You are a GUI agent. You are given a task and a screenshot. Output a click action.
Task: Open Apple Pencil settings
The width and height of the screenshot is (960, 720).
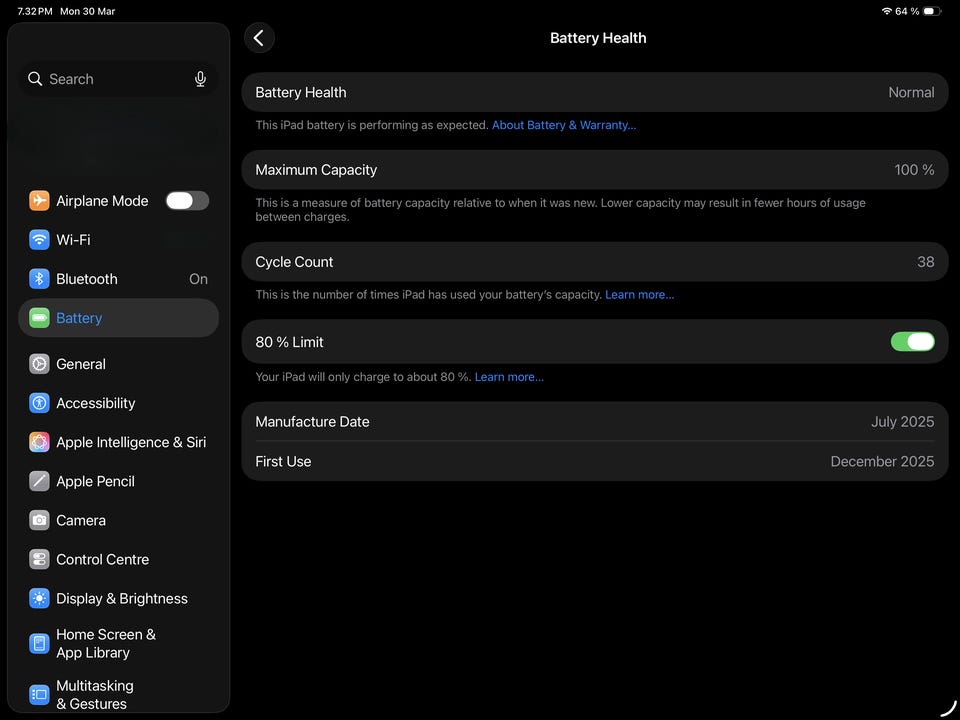[119, 482]
